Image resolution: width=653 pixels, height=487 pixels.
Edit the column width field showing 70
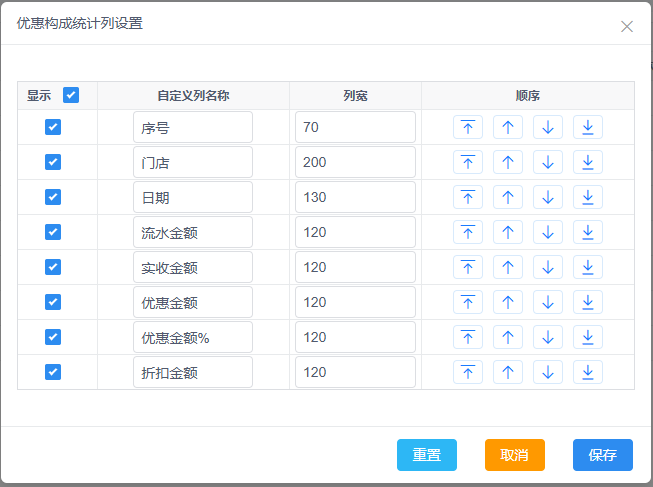point(355,127)
